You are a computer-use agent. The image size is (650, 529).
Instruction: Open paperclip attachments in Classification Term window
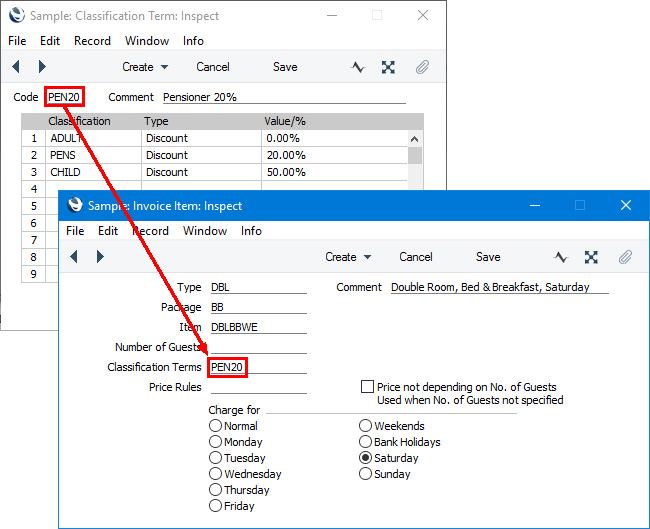coord(422,67)
